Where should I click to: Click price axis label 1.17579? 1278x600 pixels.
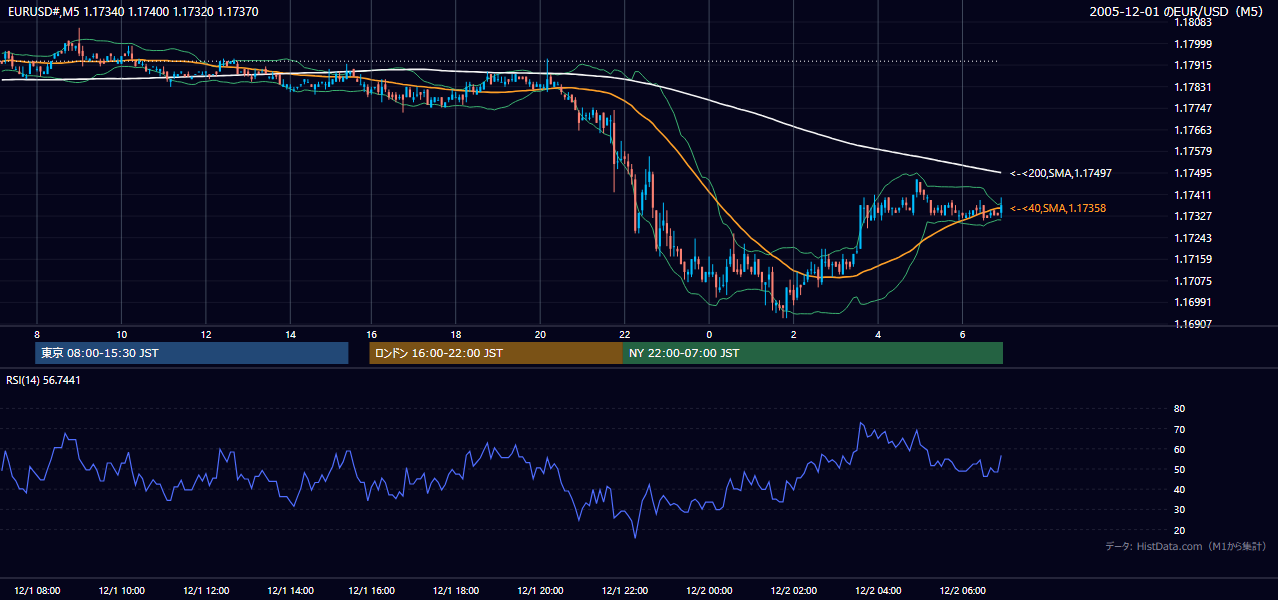click(x=1192, y=151)
